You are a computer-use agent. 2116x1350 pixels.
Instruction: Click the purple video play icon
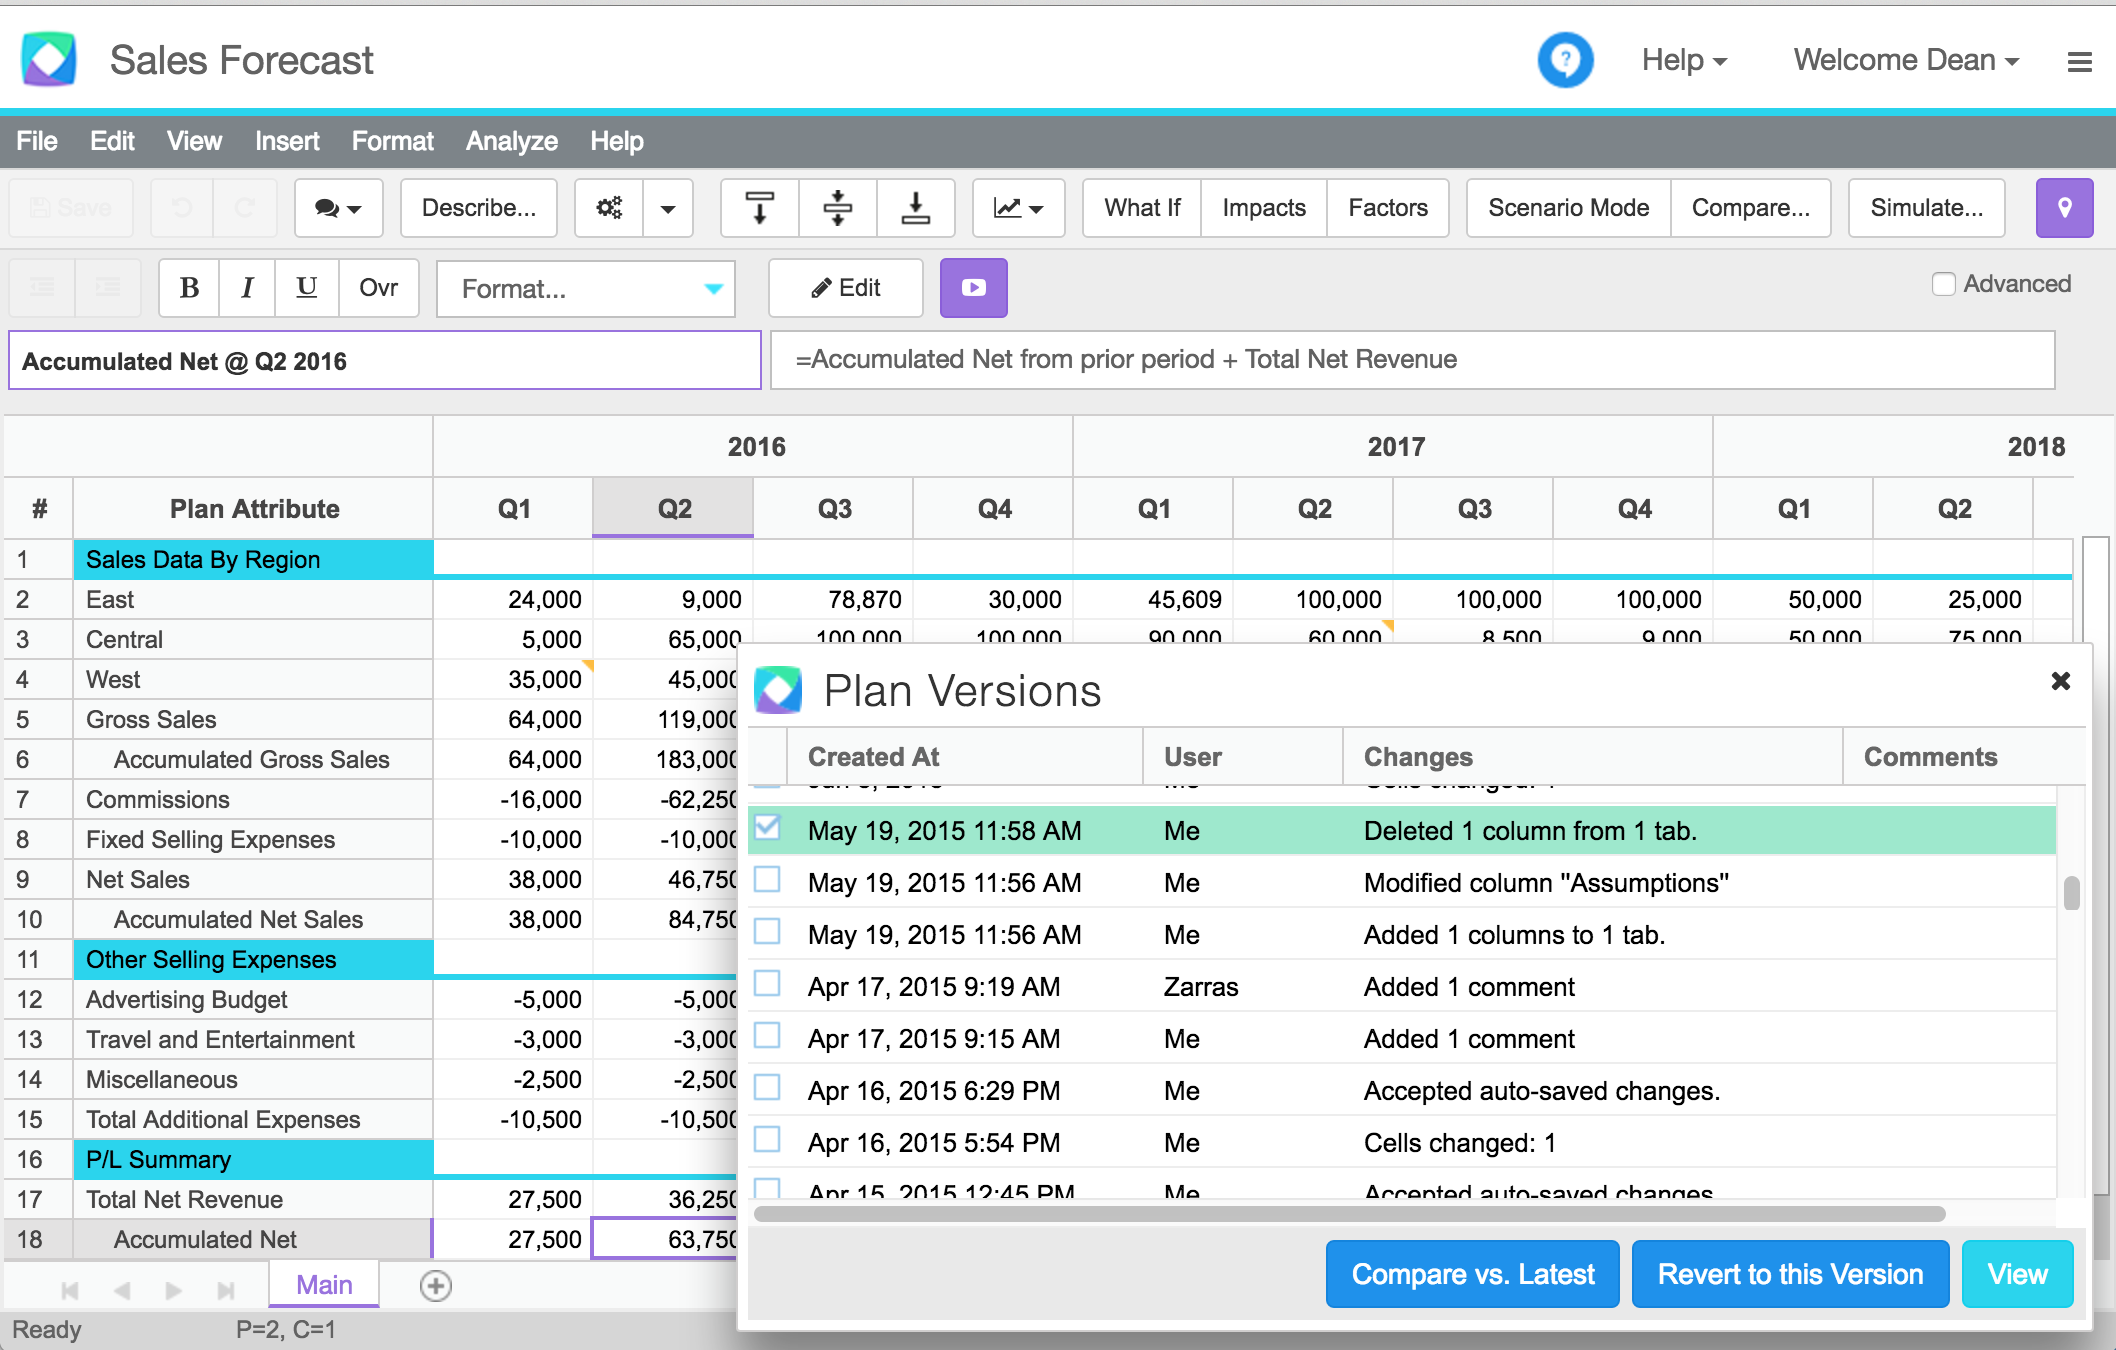(x=973, y=288)
